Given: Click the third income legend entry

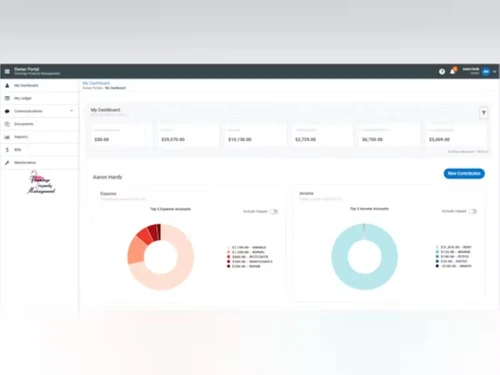Looking at the screenshot, I should point(452,257).
